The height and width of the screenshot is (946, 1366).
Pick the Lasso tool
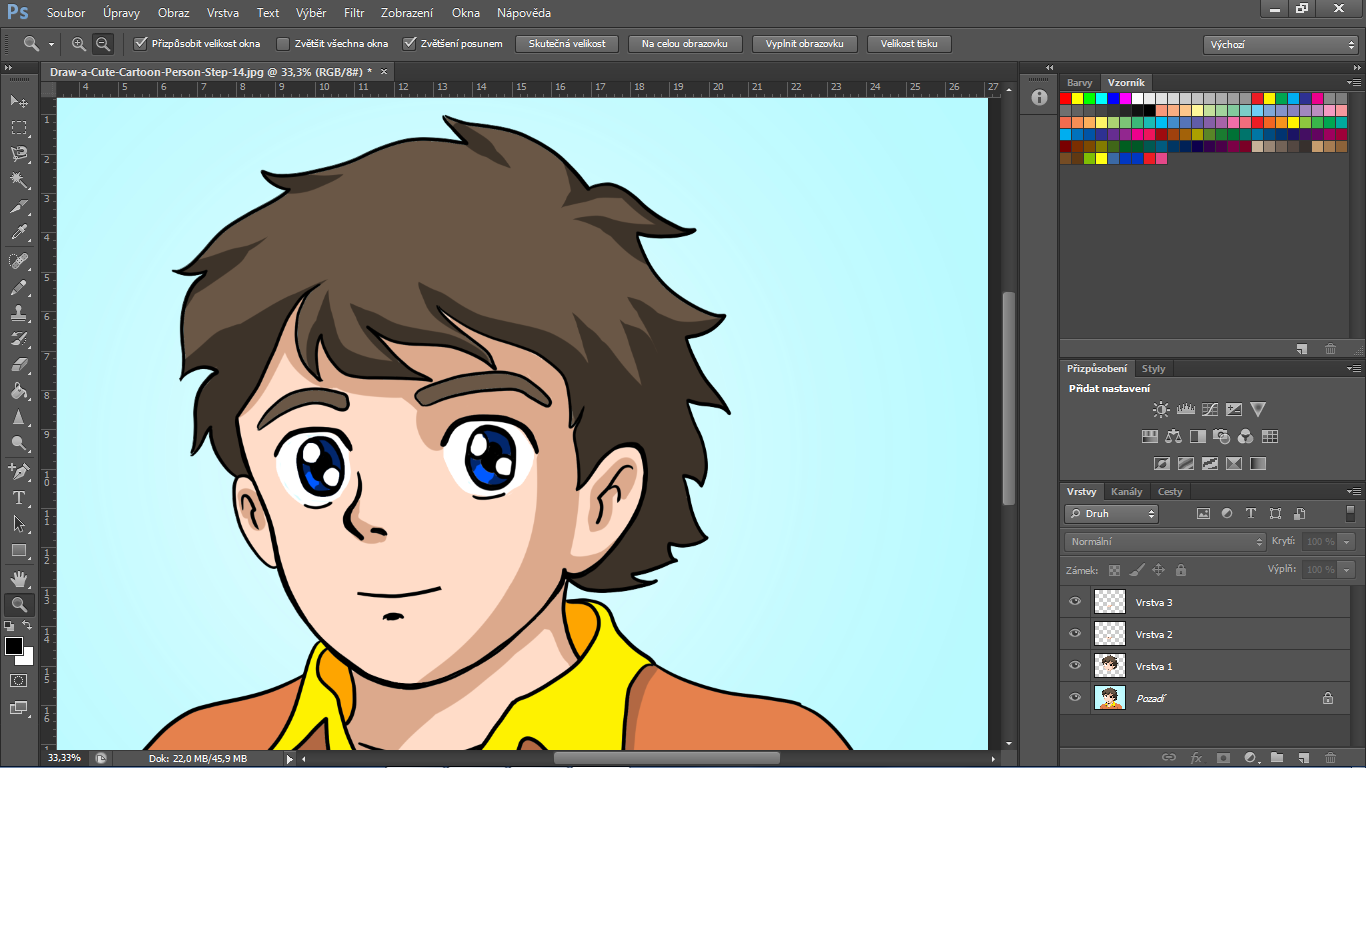pos(19,154)
